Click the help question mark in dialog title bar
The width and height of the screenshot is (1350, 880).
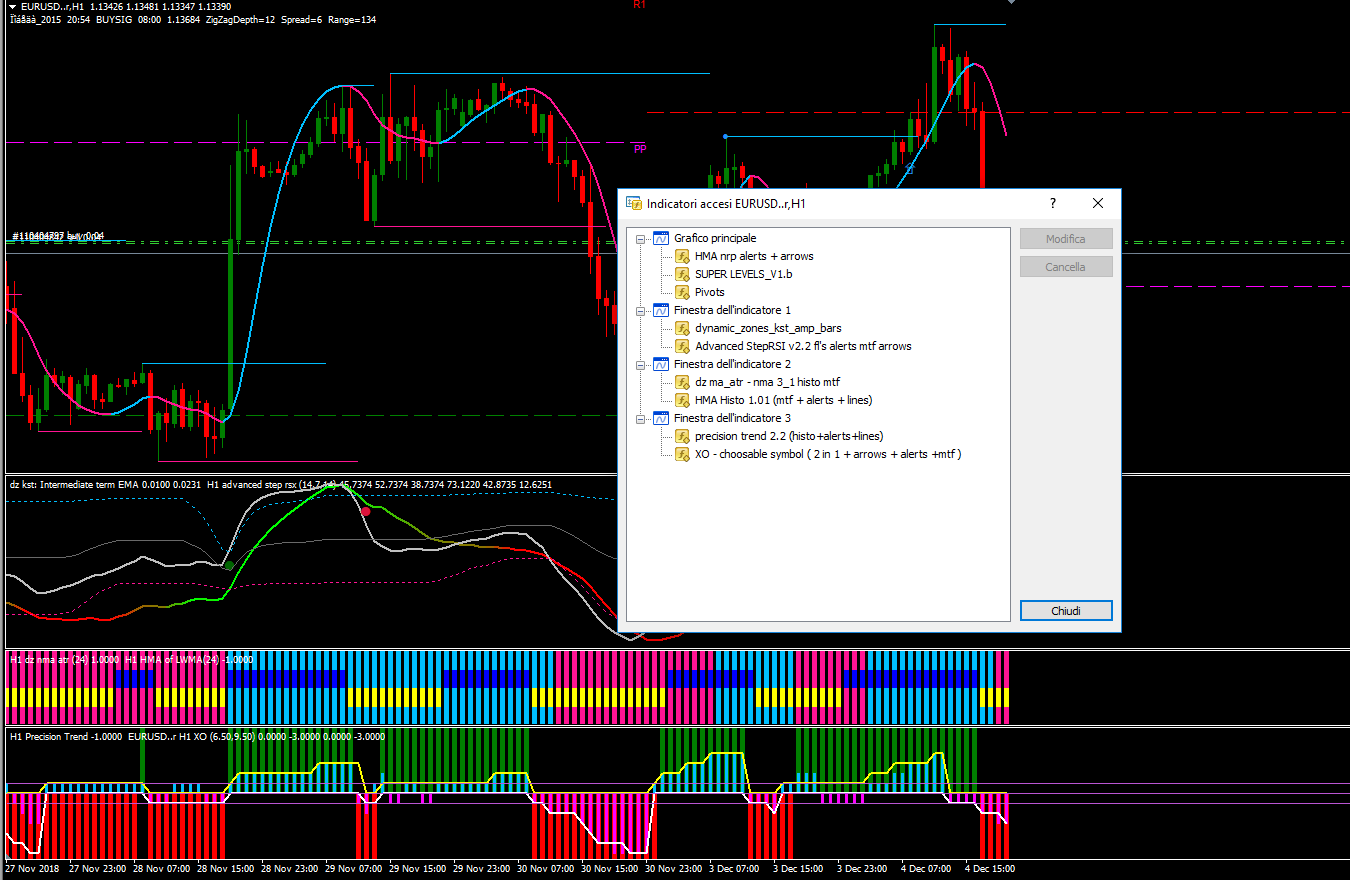pyautogui.click(x=1052, y=203)
